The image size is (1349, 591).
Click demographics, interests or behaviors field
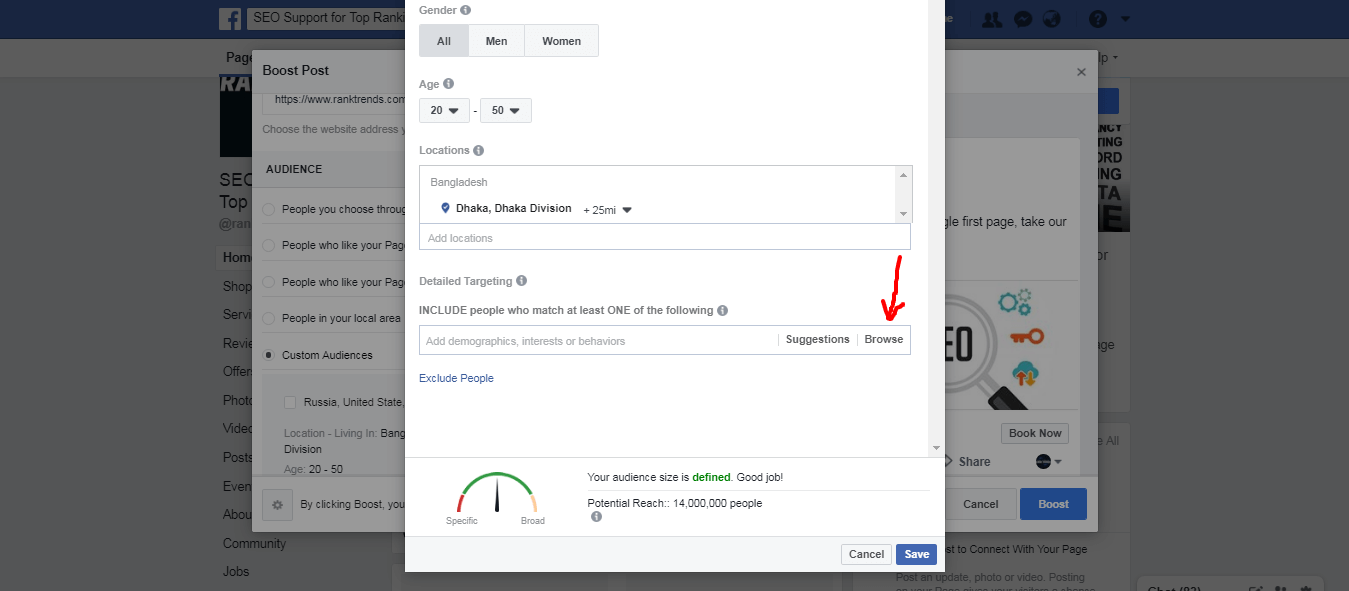598,340
